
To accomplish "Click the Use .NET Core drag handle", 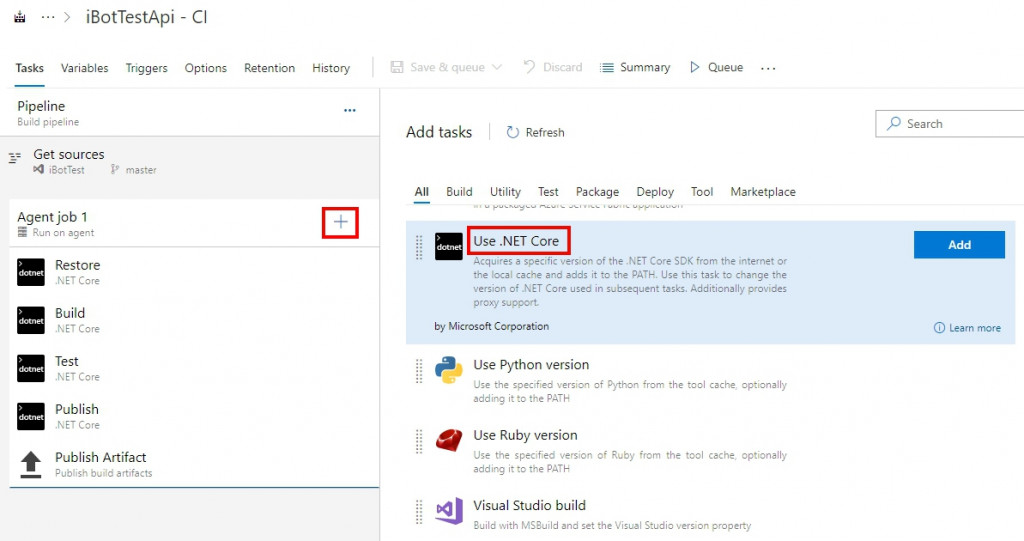I will 419,247.
